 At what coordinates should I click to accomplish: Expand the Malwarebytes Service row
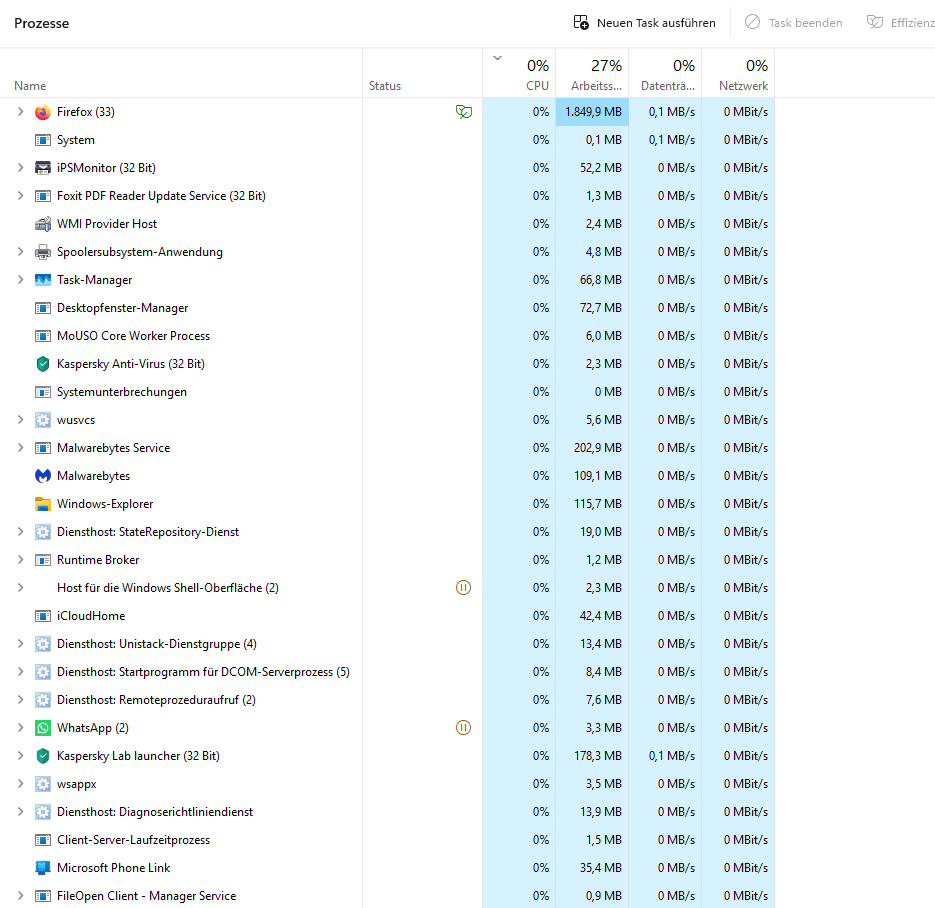20,448
